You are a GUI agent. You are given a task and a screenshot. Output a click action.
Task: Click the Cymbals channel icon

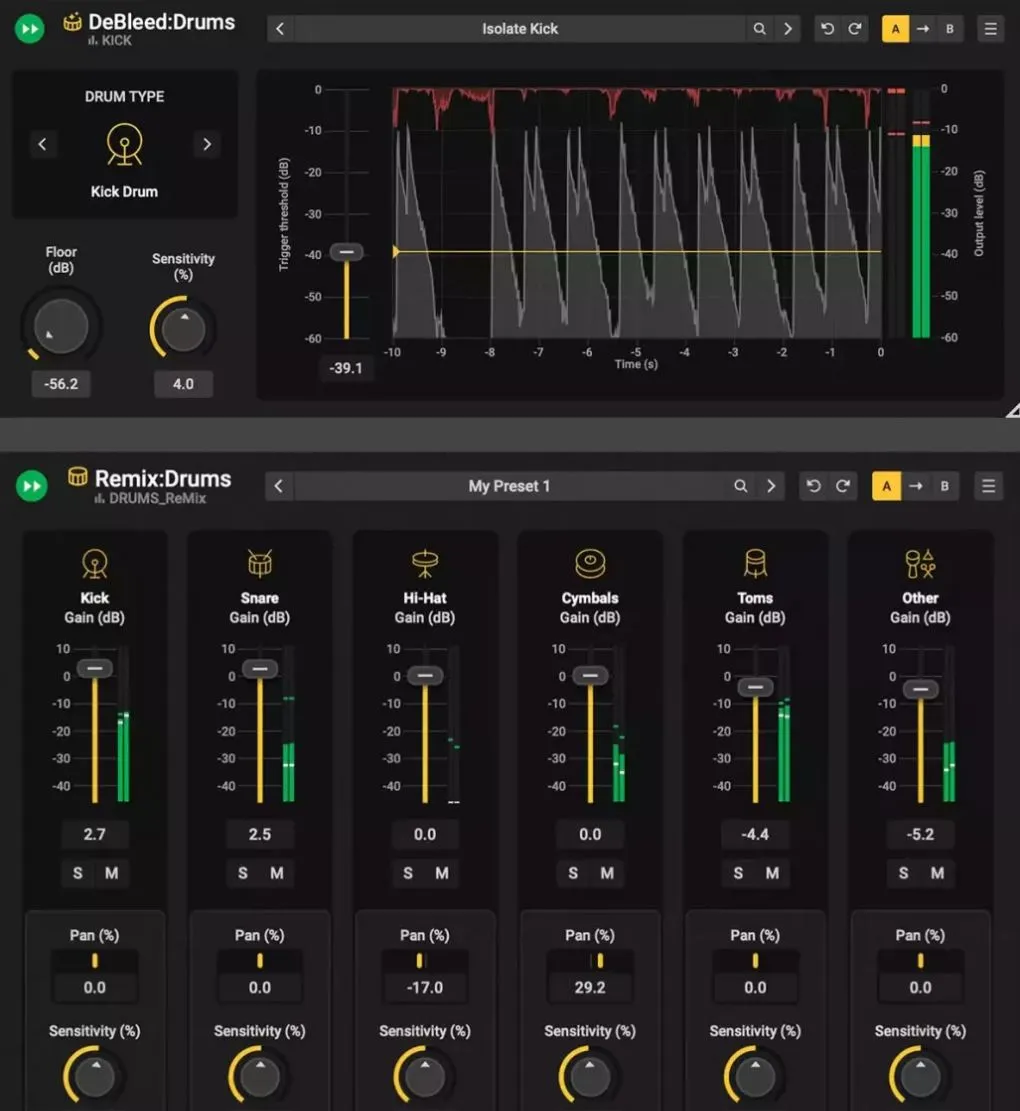pyautogui.click(x=590, y=564)
